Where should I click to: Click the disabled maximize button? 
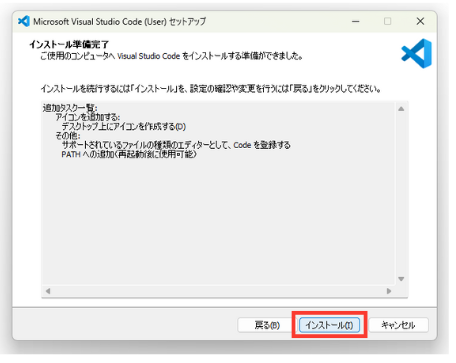point(387,21)
